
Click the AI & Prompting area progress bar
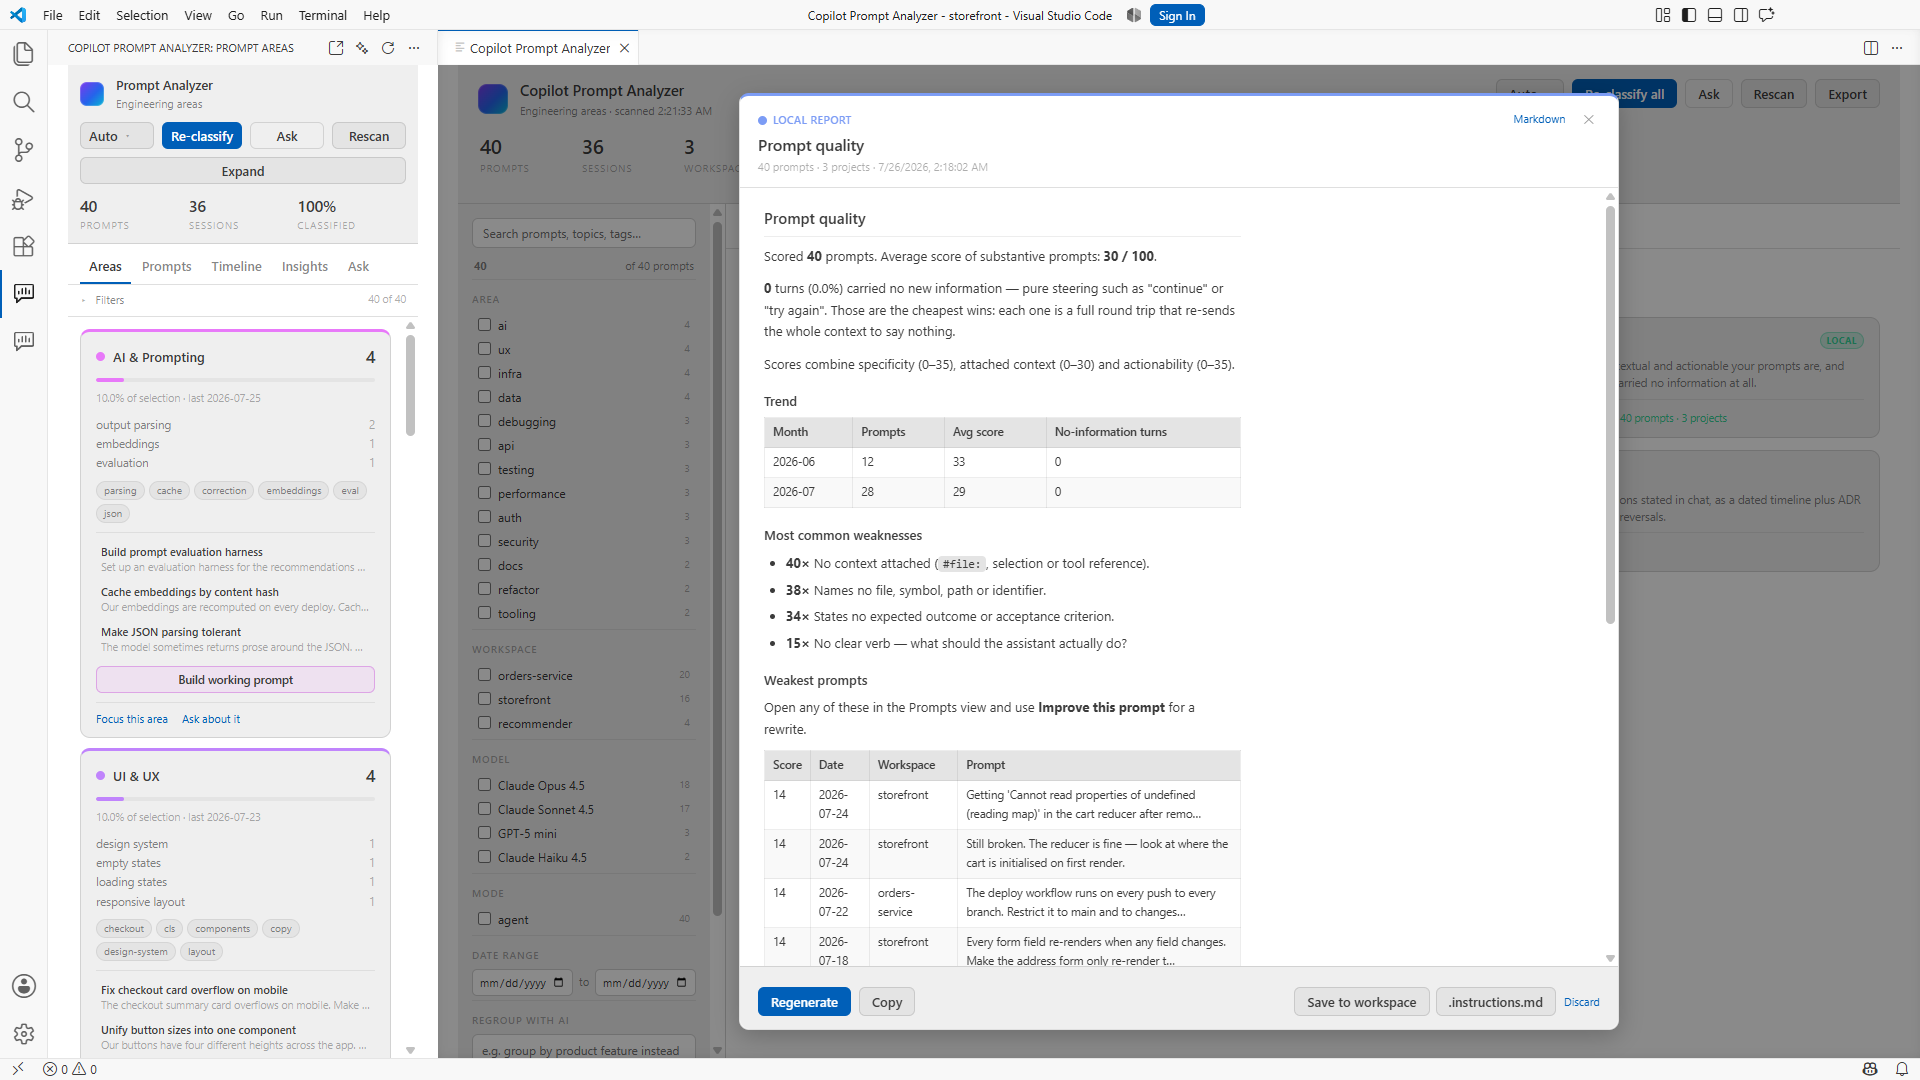pyautogui.click(x=235, y=380)
